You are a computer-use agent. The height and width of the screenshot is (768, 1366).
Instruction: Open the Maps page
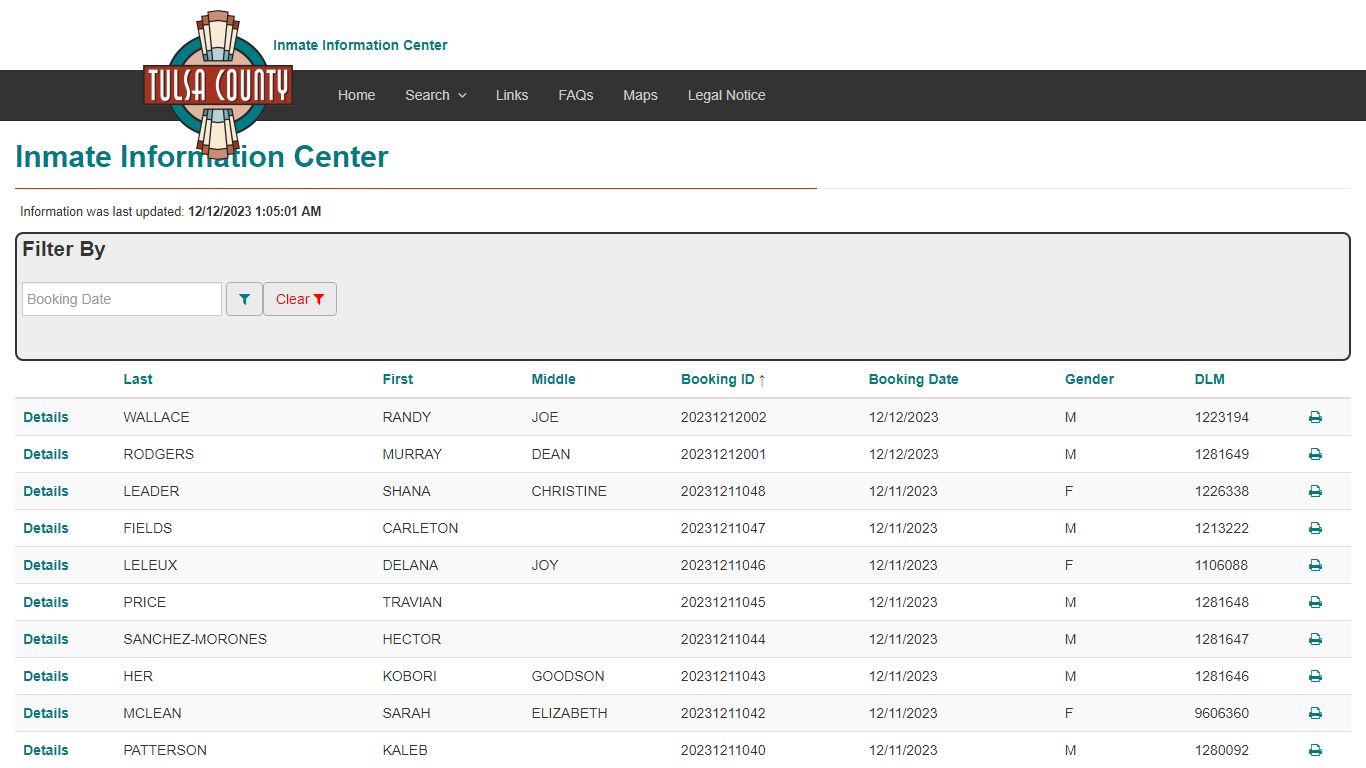[x=640, y=95]
